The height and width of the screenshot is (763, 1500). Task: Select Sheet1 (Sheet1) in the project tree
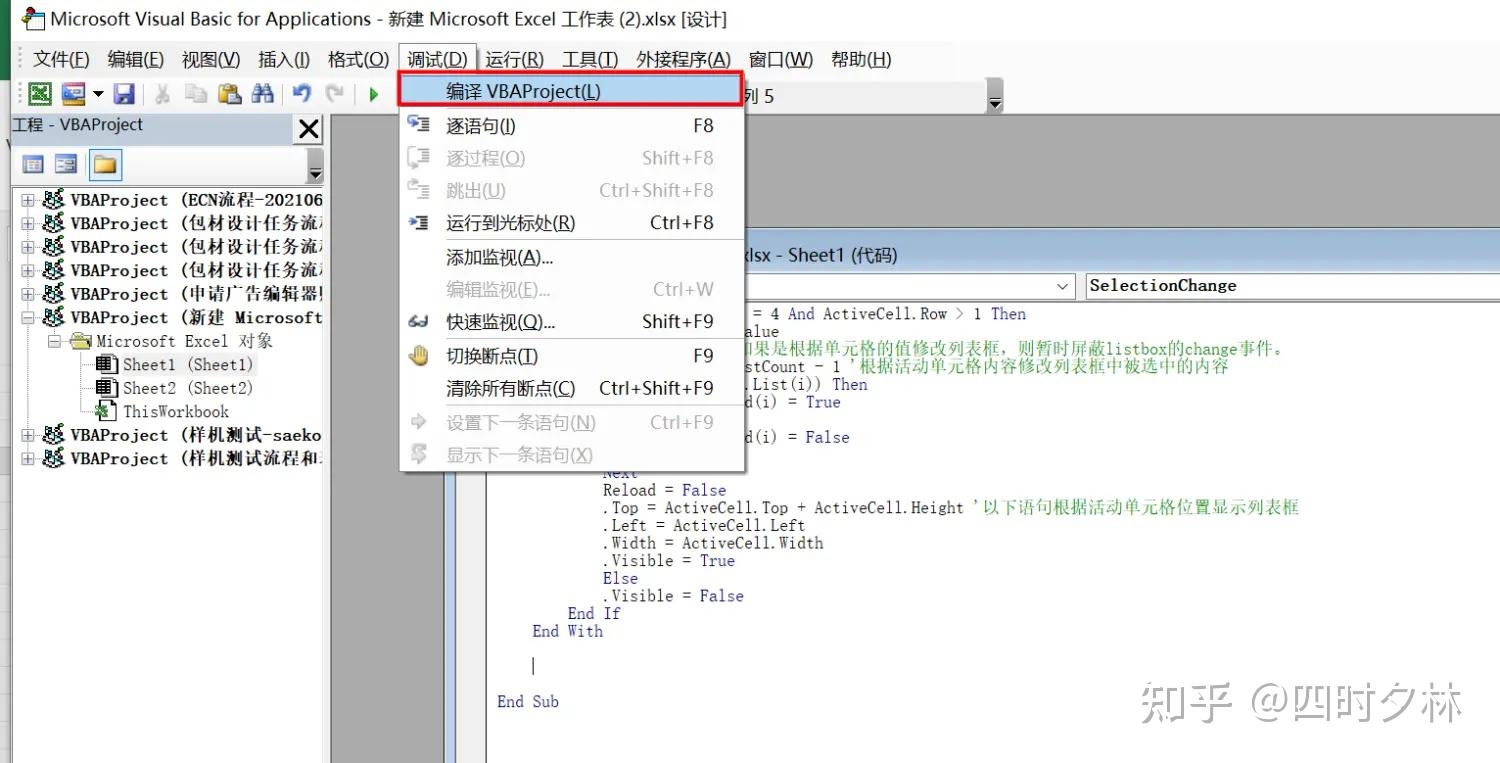pyautogui.click(x=188, y=365)
